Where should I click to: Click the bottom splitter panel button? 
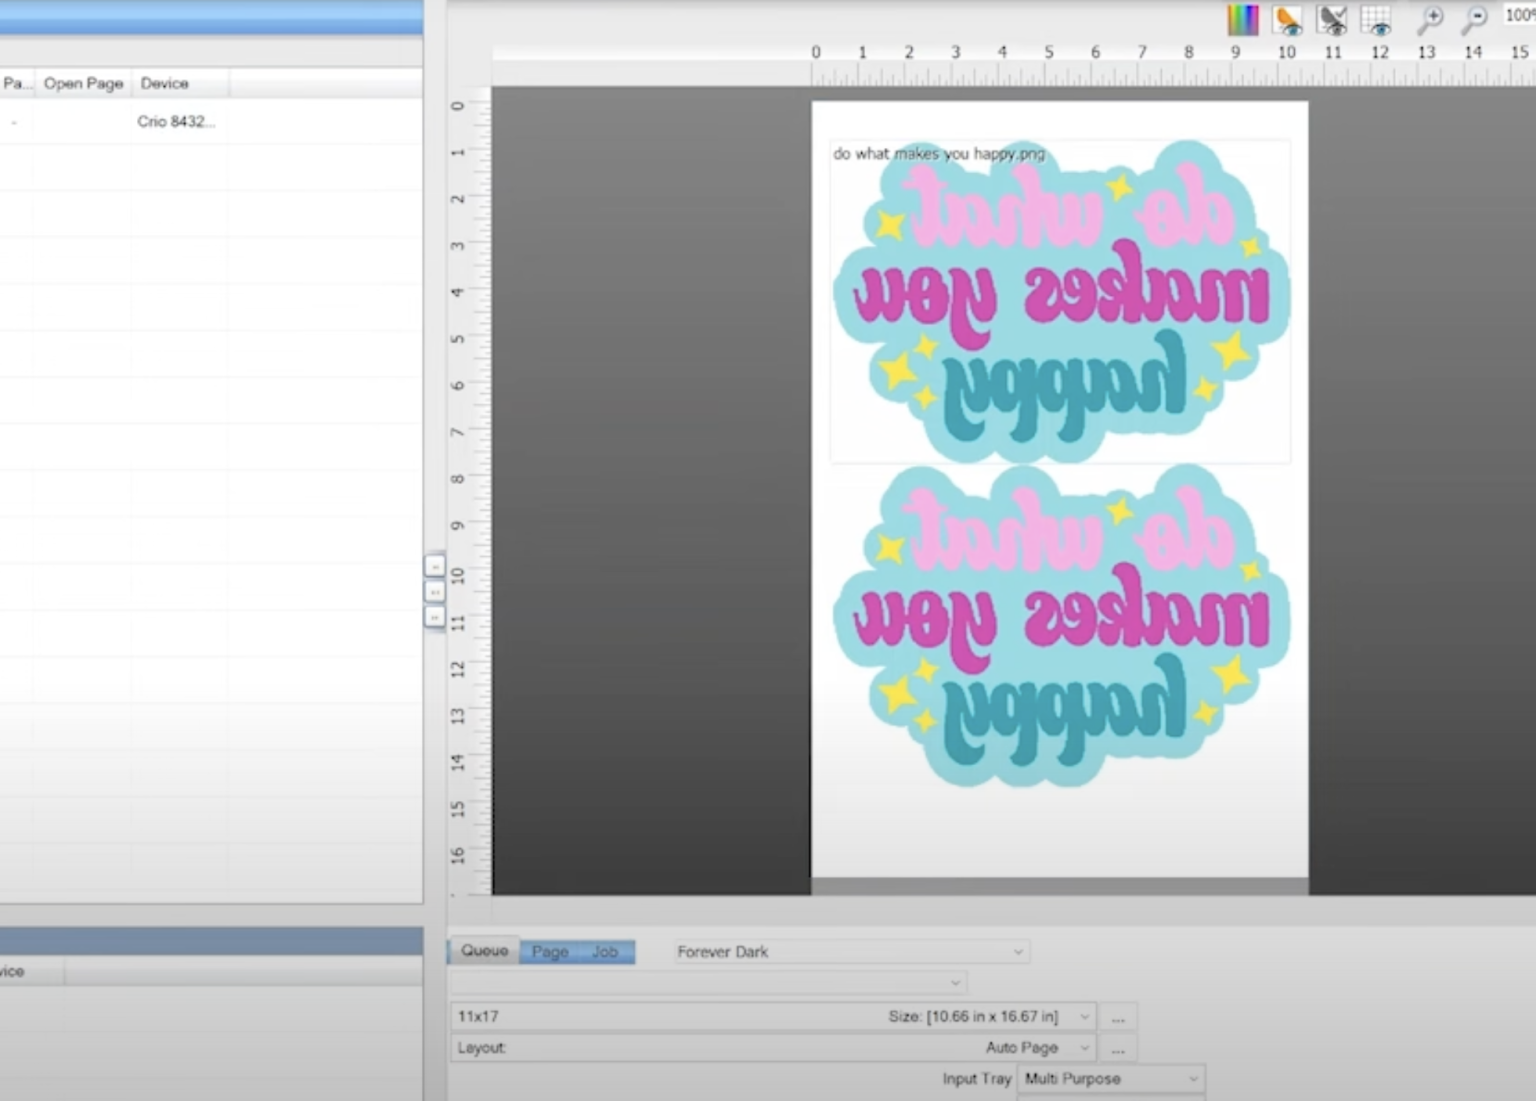(434, 617)
